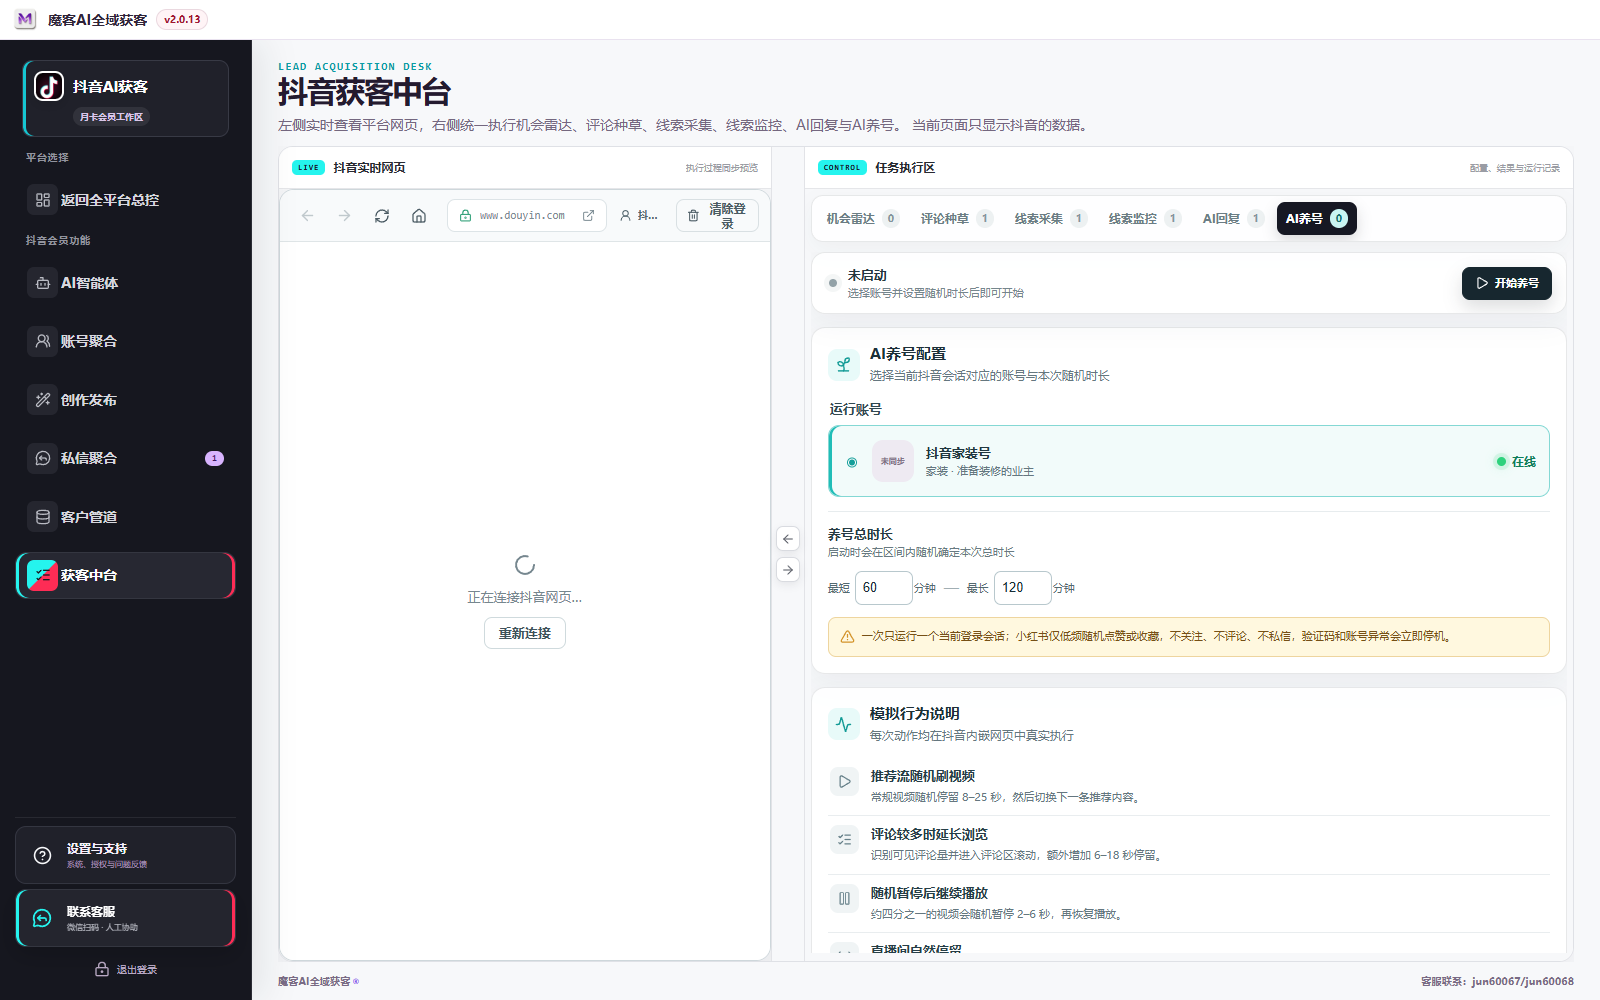Click the back arrow in embedded browser

pyautogui.click(x=308, y=216)
